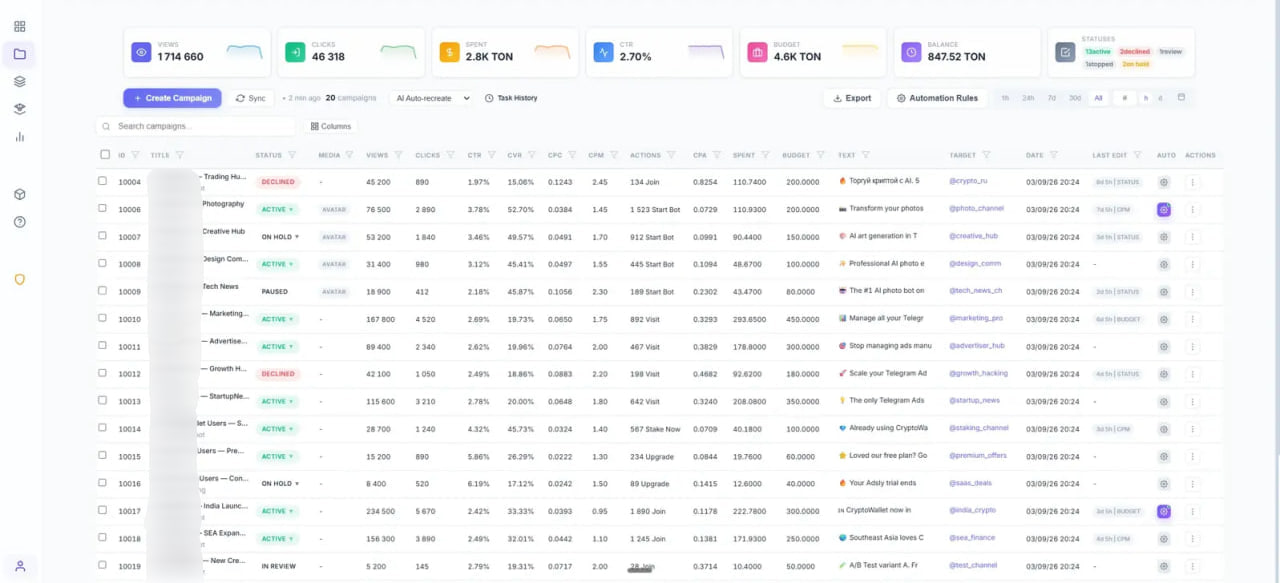Image resolution: width=1280 pixels, height=583 pixels.
Task: Click the Create Campaign button
Action: point(172,98)
